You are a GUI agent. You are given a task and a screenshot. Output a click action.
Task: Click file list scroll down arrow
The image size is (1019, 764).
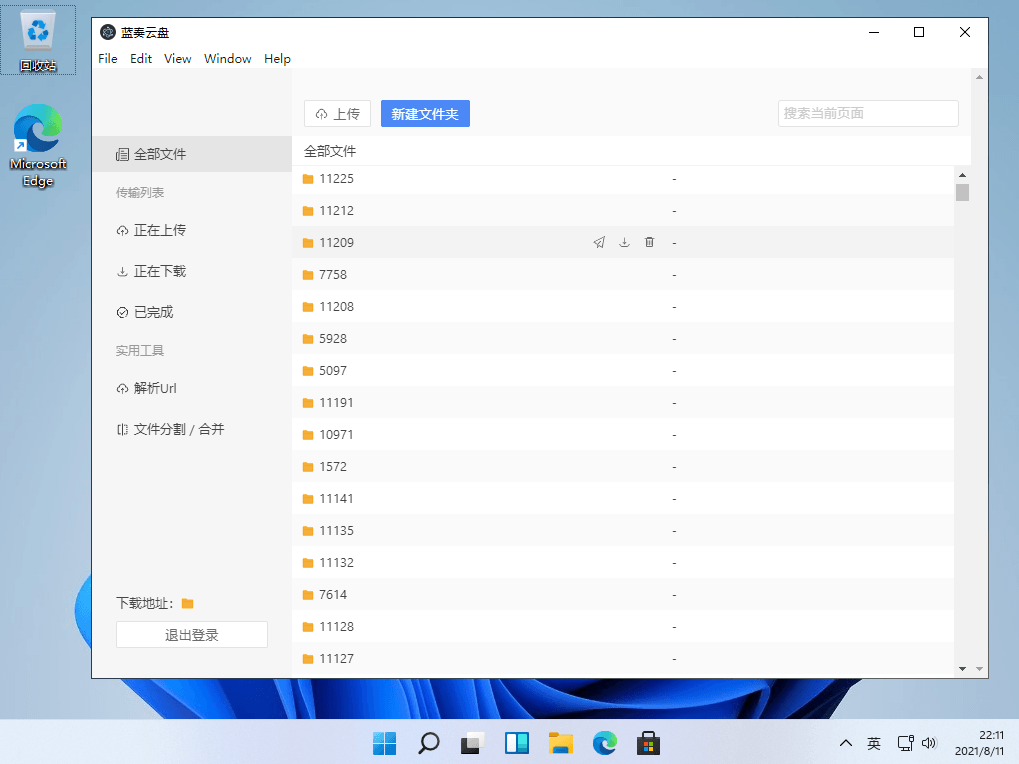coord(962,669)
